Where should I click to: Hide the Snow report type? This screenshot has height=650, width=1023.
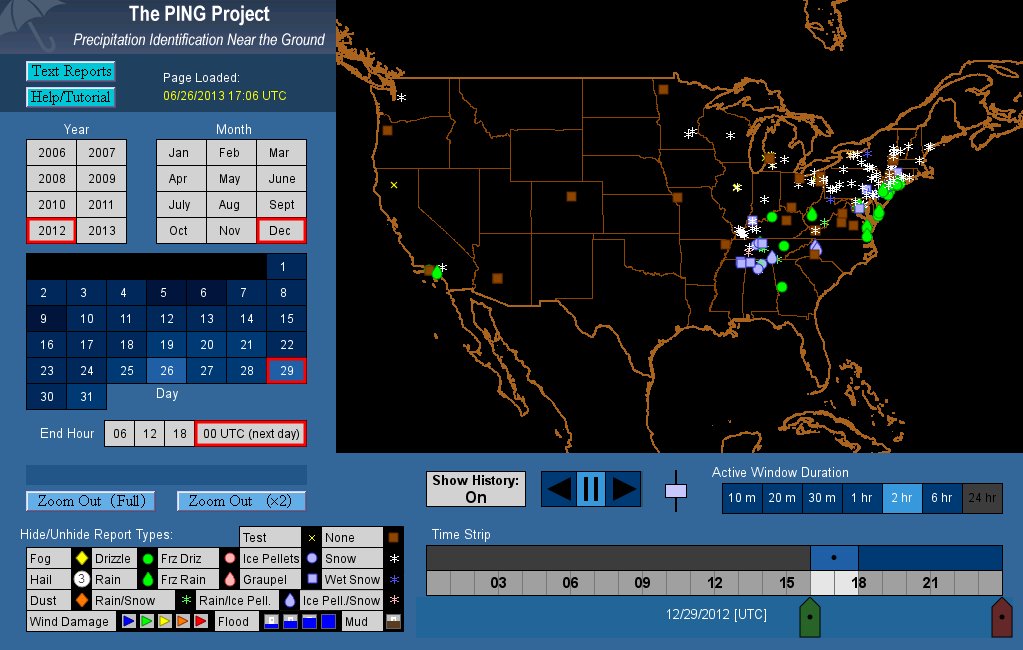click(340, 558)
